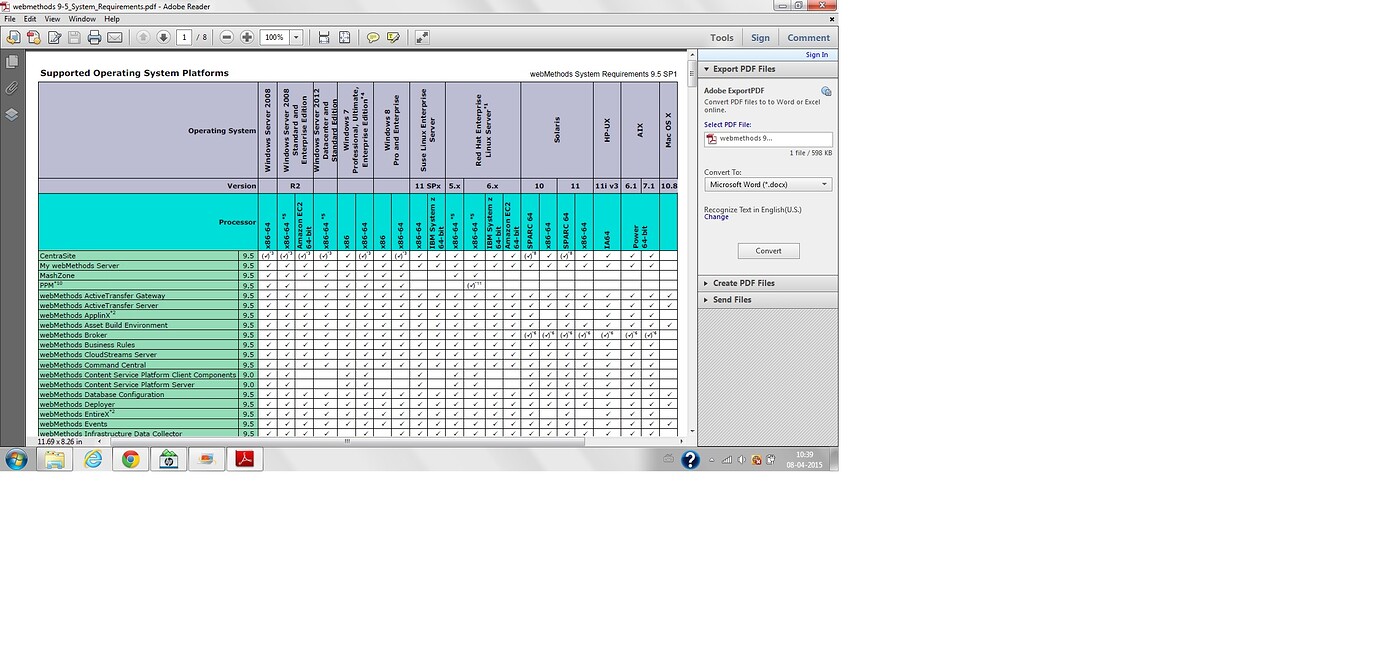Go to previous page arrow

[x=143, y=37]
